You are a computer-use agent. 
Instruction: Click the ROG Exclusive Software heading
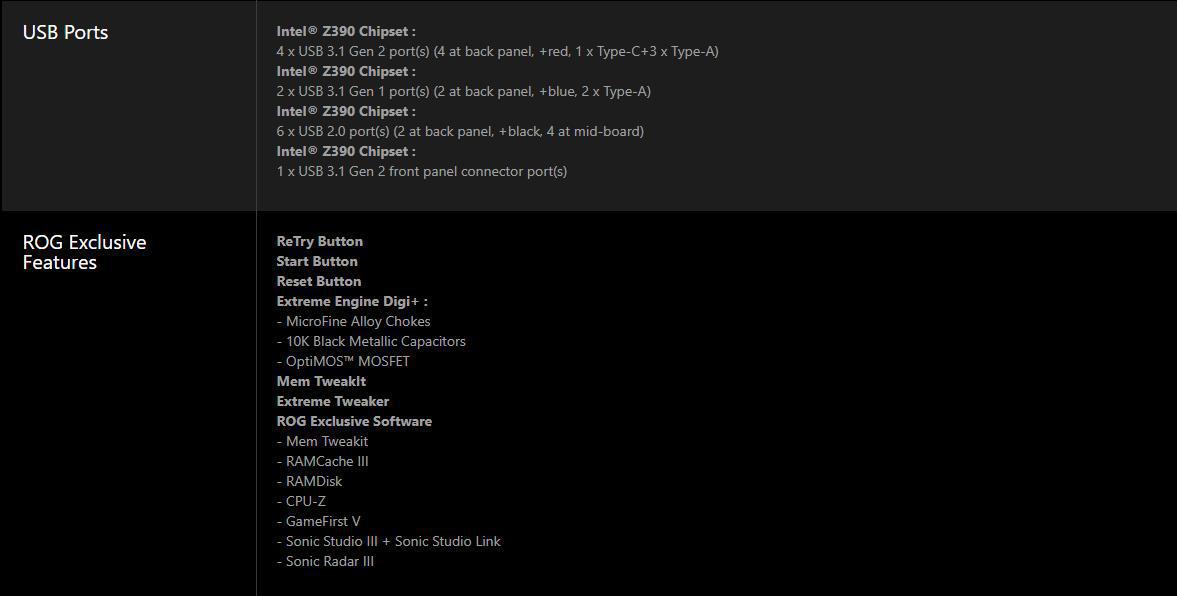[x=354, y=421]
